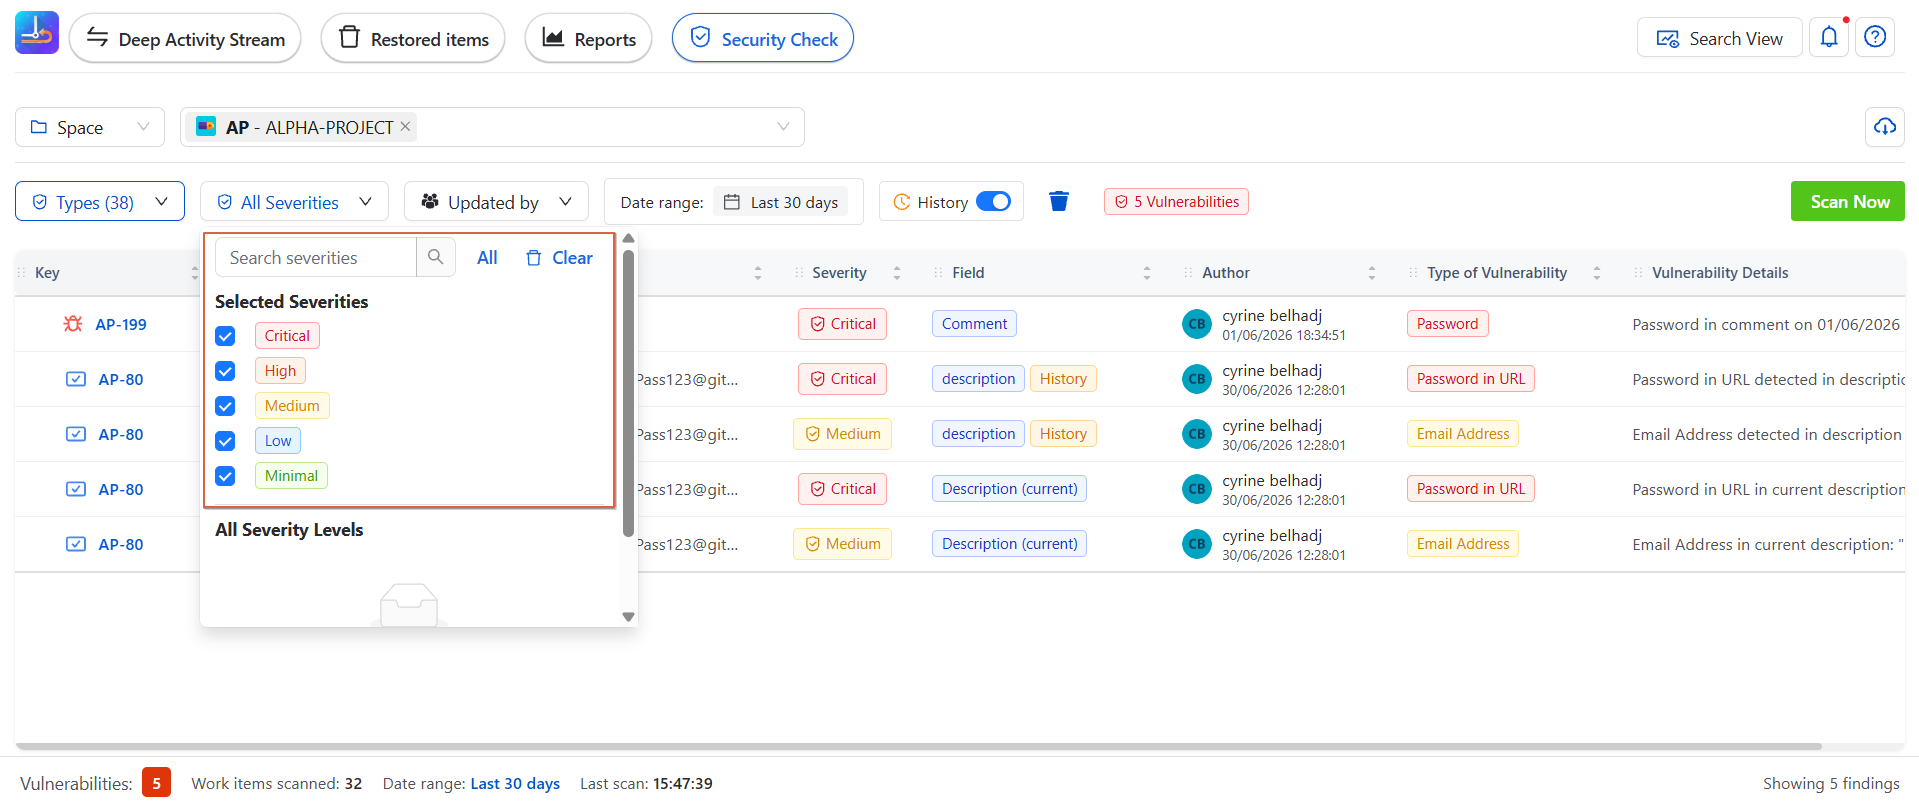
Task: Click the search magnifier in severities box
Action: click(x=436, y=257)
